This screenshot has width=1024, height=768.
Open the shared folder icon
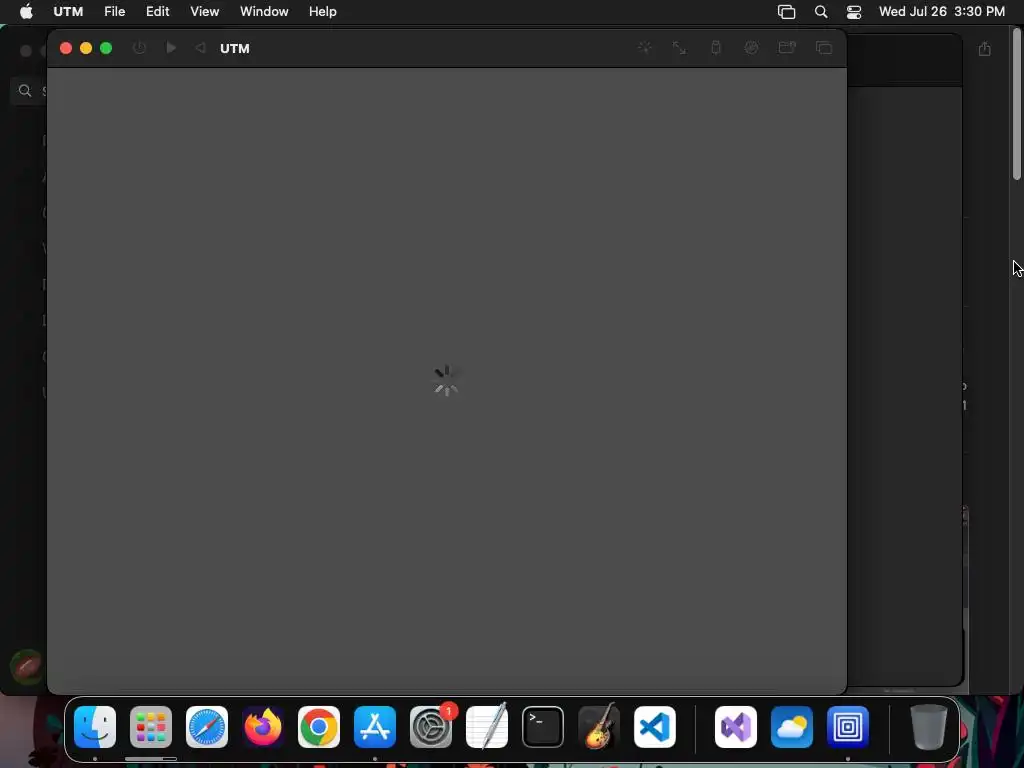click(787, 48)
